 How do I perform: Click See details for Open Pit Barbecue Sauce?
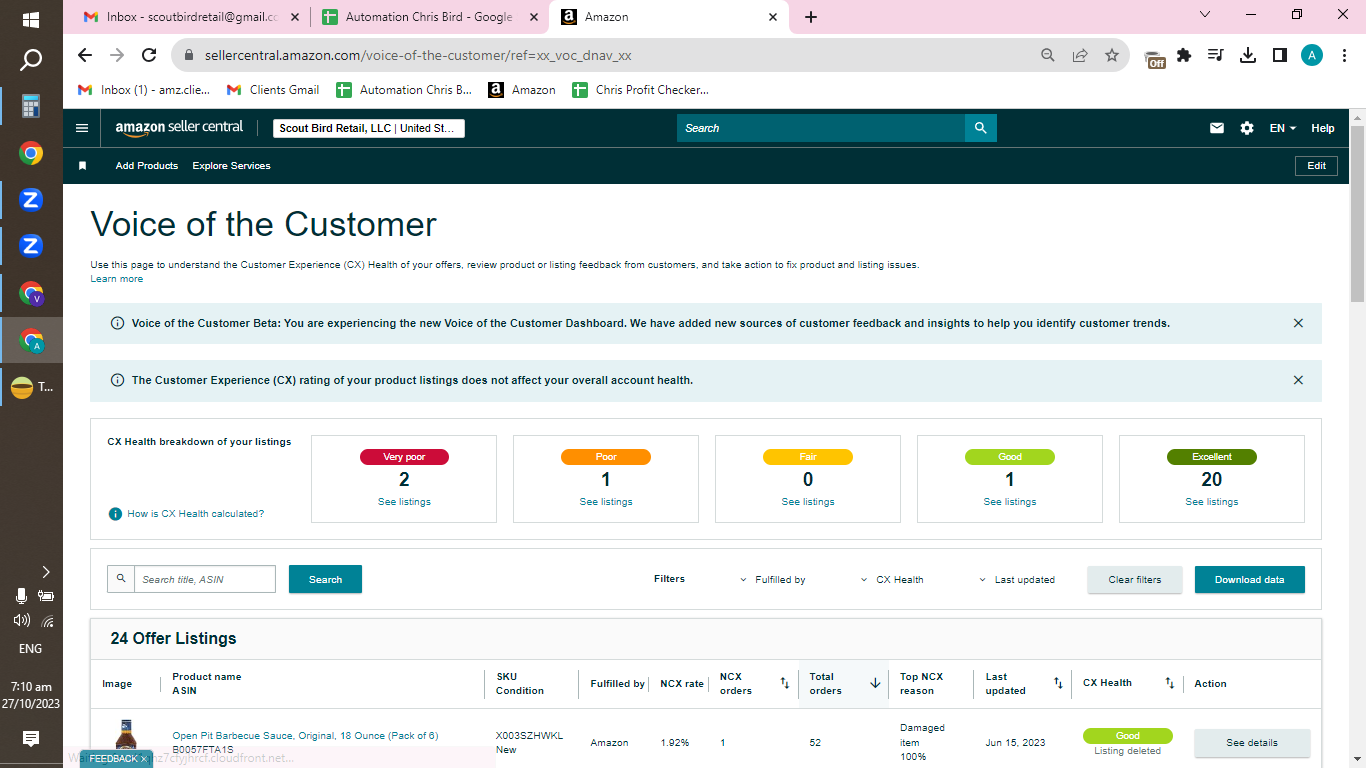tap(1252, 743)
